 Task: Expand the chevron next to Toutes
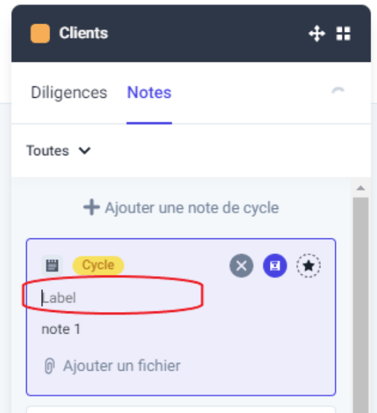point(85,151)
